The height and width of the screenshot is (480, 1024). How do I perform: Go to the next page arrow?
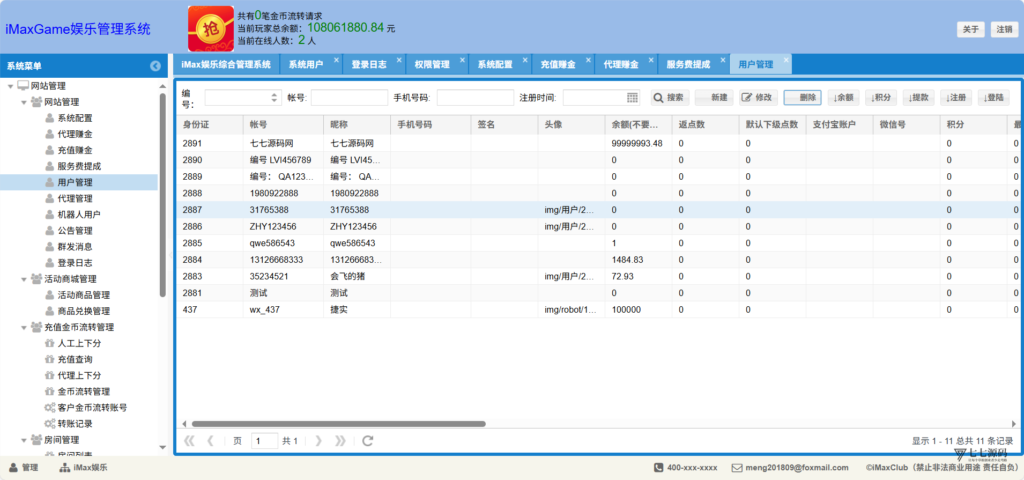tap(318, 441)
